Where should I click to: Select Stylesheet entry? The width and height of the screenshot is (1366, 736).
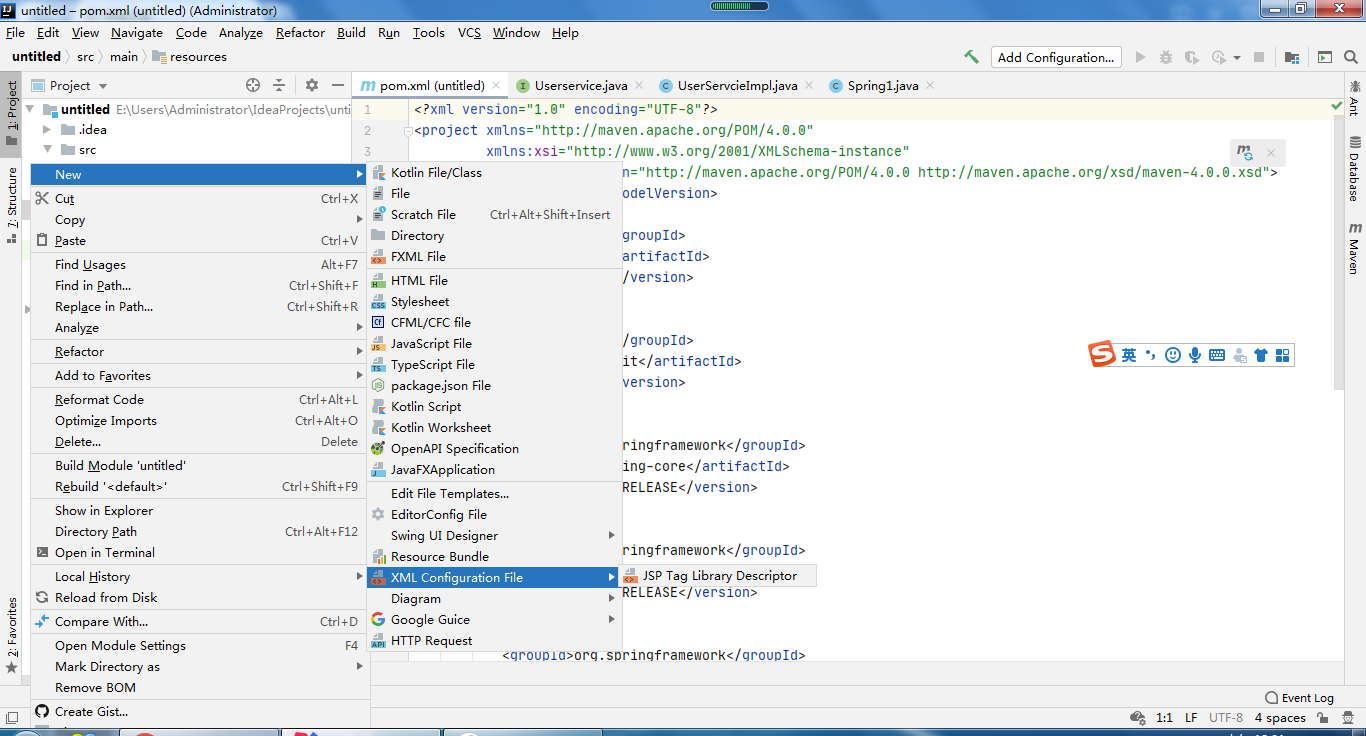click(494, 302)
